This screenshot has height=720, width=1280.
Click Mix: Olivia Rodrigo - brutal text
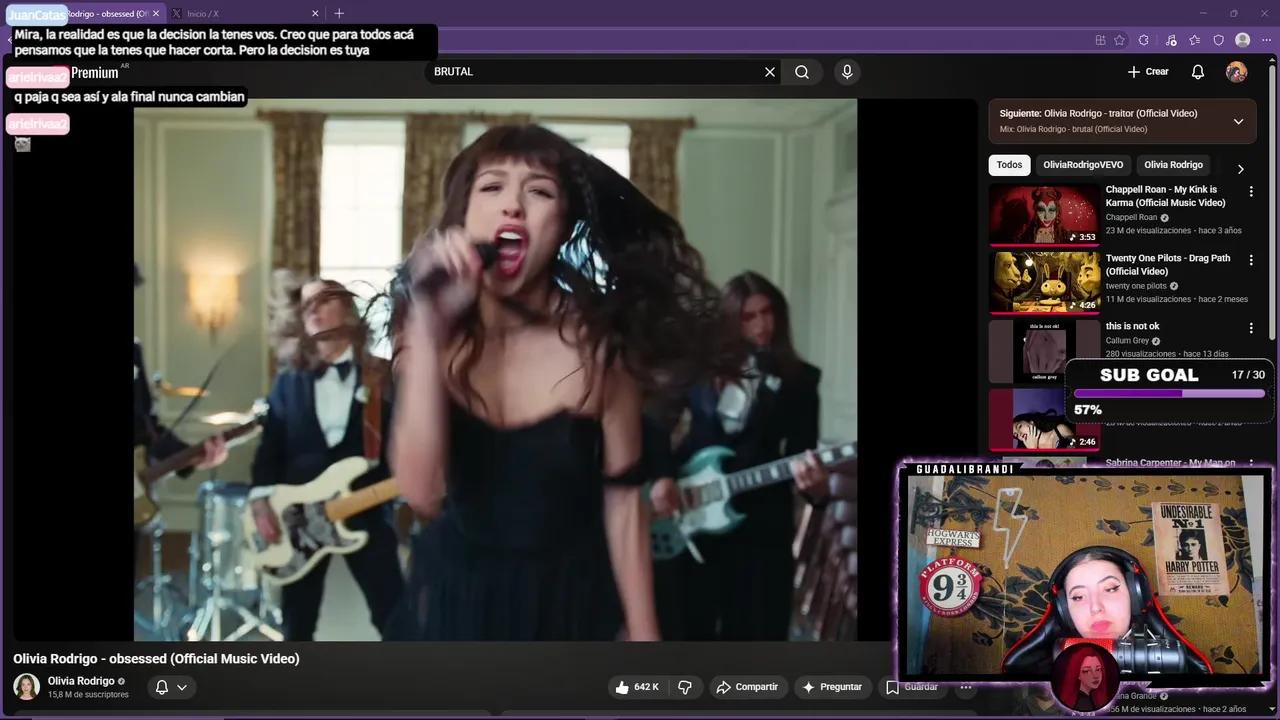click(x=1073, y=129)
